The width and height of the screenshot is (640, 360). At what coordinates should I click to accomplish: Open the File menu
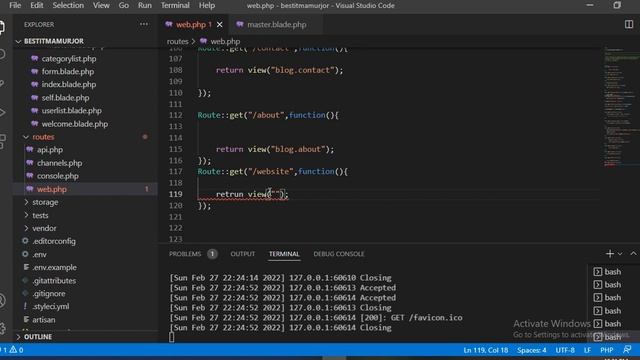(x=15, y=5)
